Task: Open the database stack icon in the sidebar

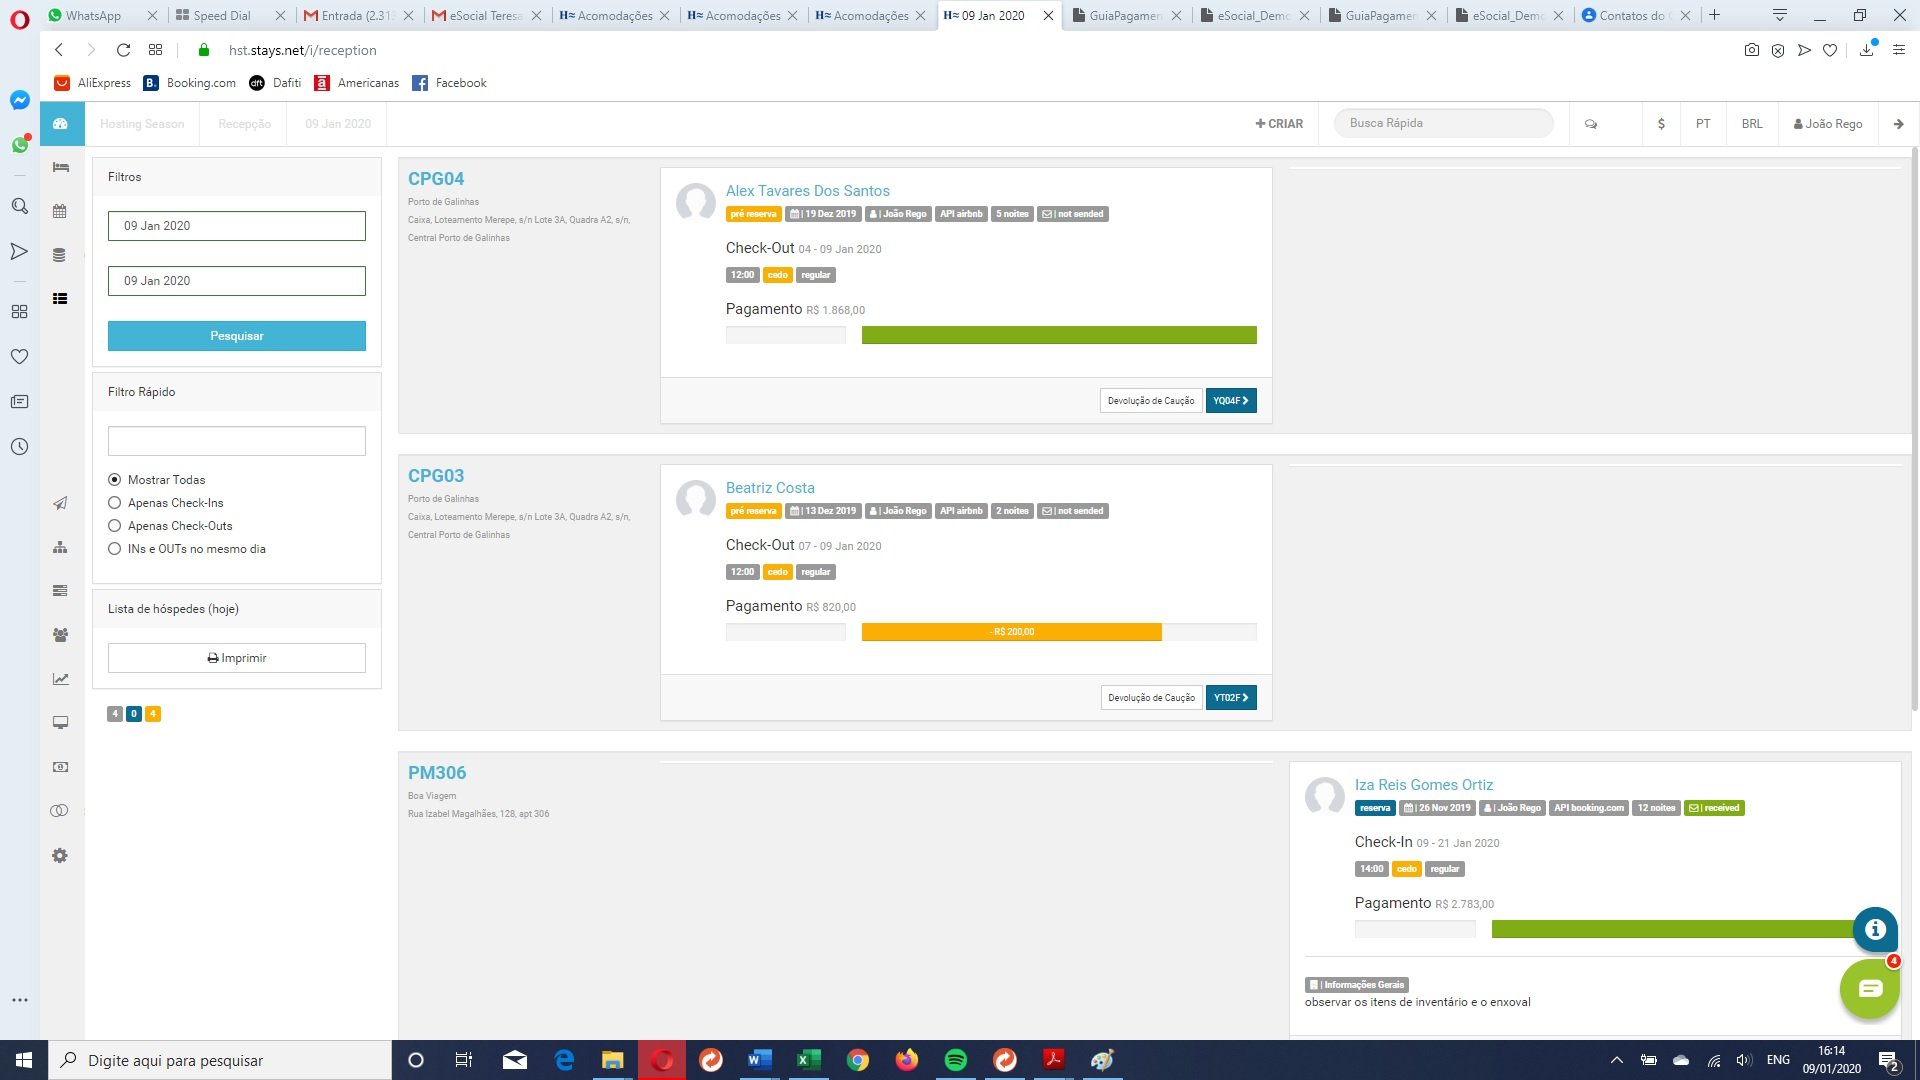Action: click(x=60, y=255)
